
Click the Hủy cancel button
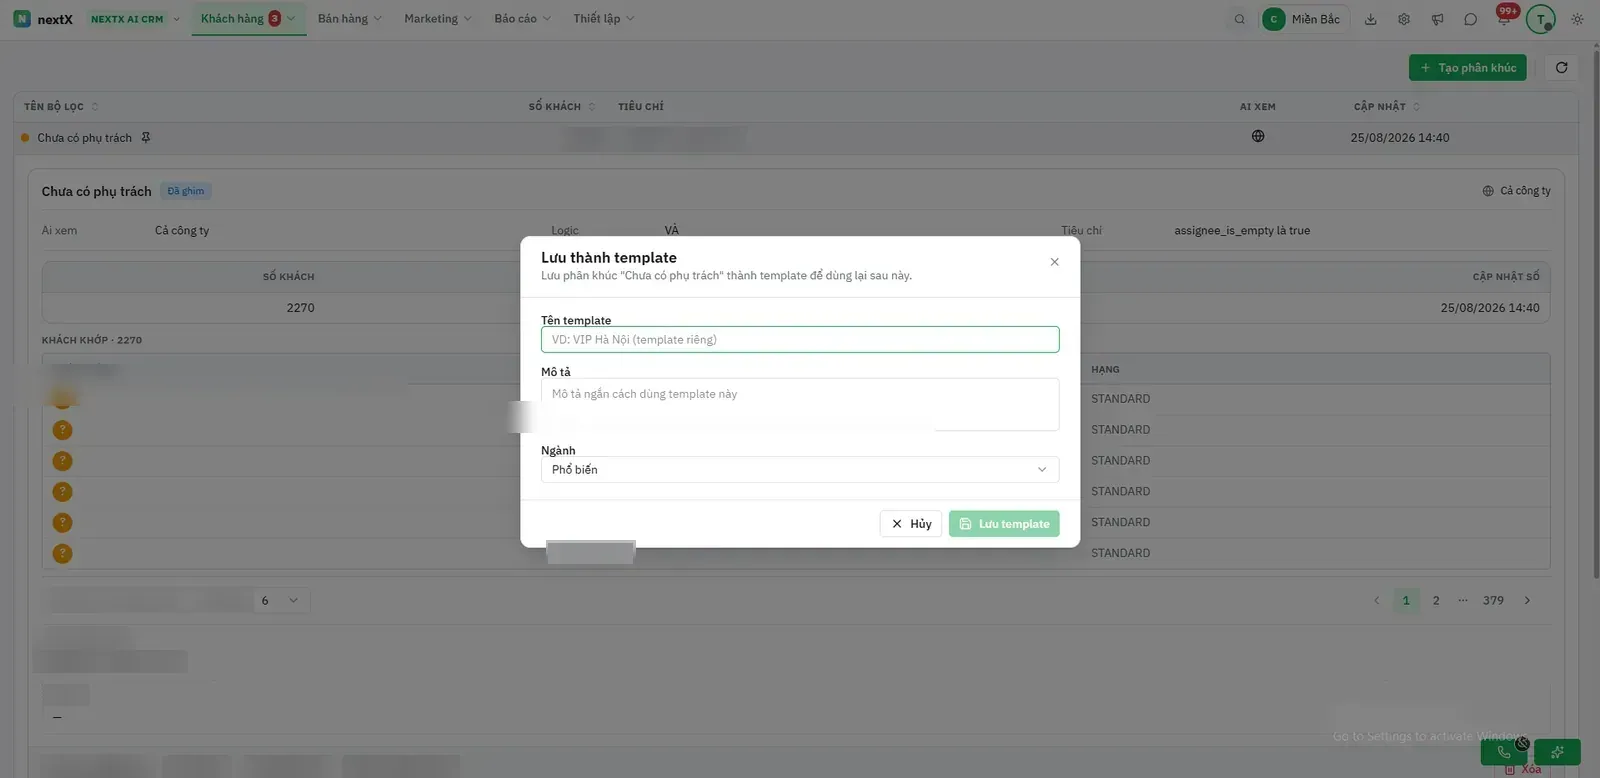(911, 524)
